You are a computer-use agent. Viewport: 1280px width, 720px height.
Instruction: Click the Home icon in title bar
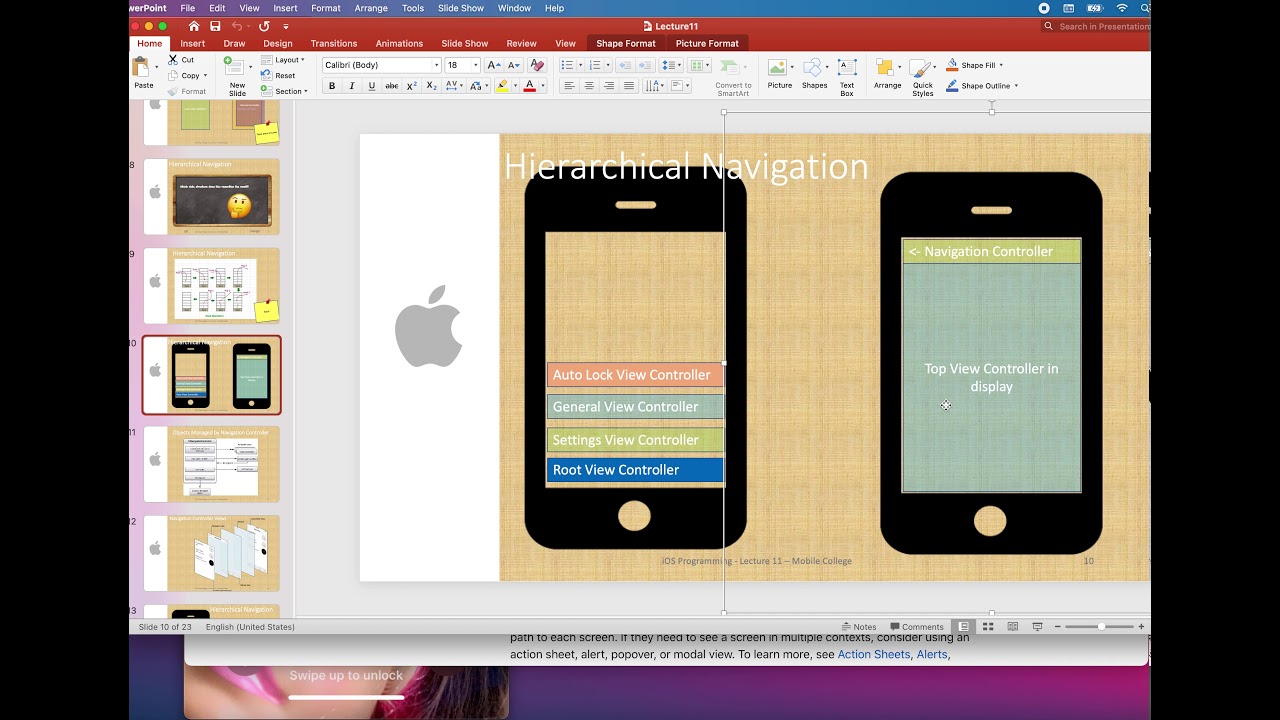[x=194, y=26]
